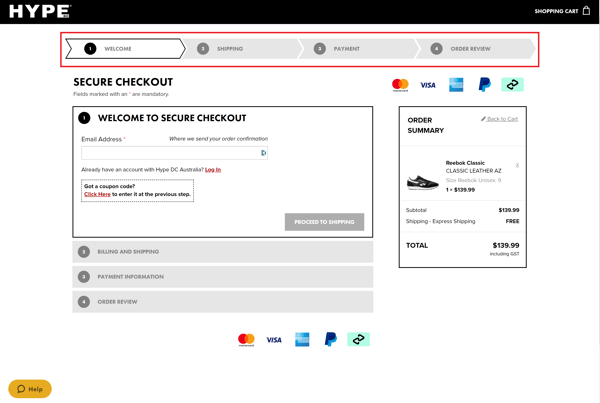Click the Proceed to Shipping button
The image size is (600, 403).
click(324, 222)
